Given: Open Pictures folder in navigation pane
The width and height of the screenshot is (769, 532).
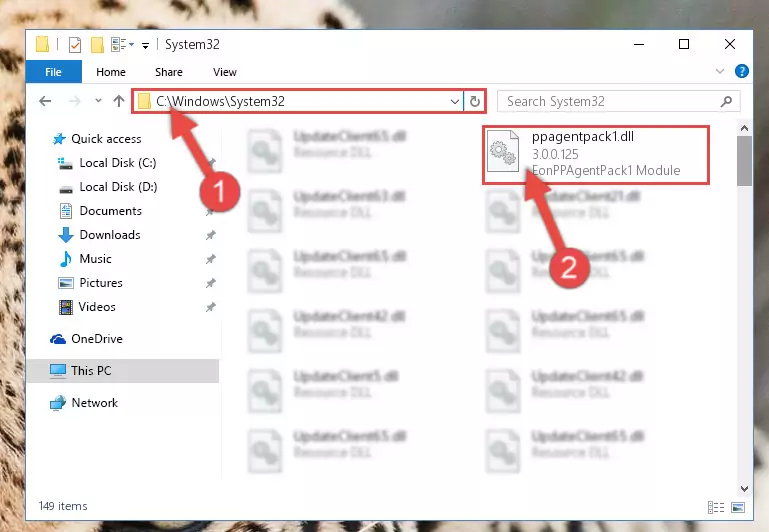Looking at the screenshot, I should point(90,283).
